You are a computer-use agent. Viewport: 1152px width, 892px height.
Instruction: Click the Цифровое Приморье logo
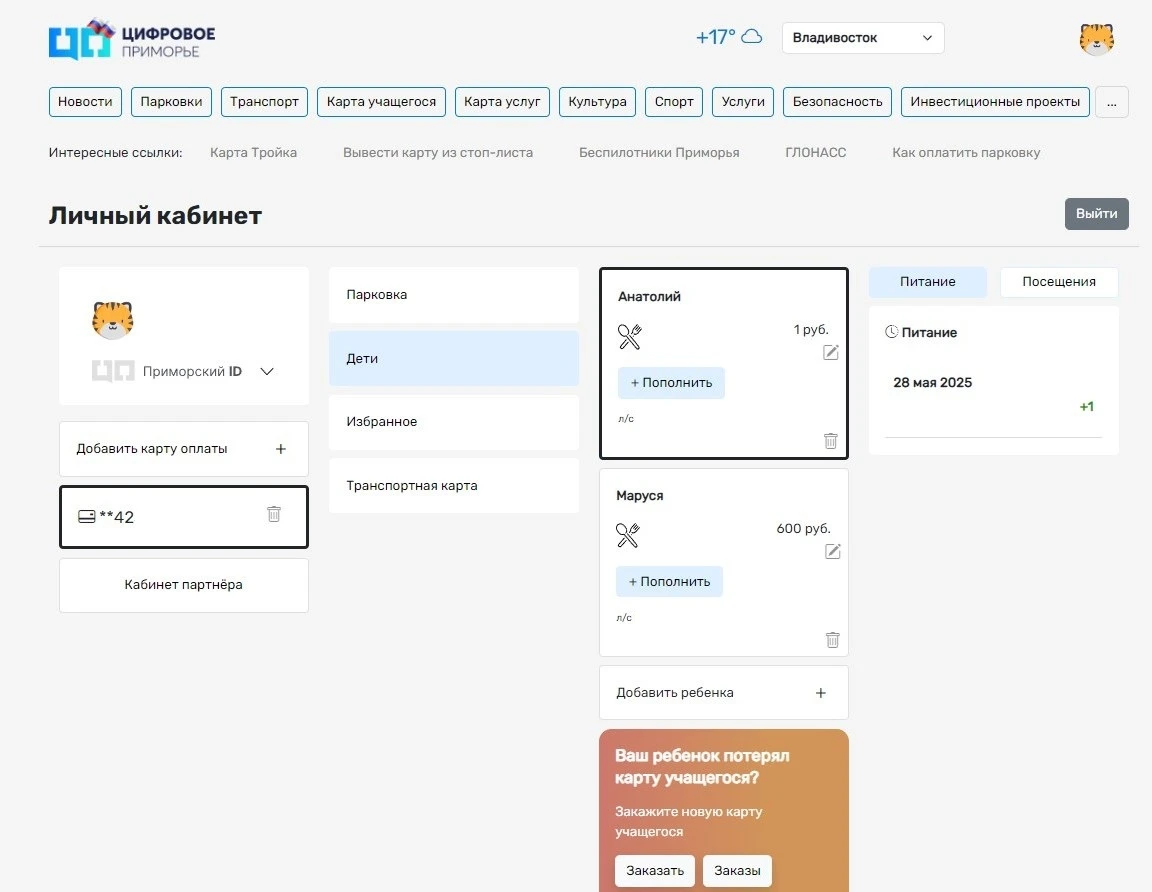(x=132, y=40)
